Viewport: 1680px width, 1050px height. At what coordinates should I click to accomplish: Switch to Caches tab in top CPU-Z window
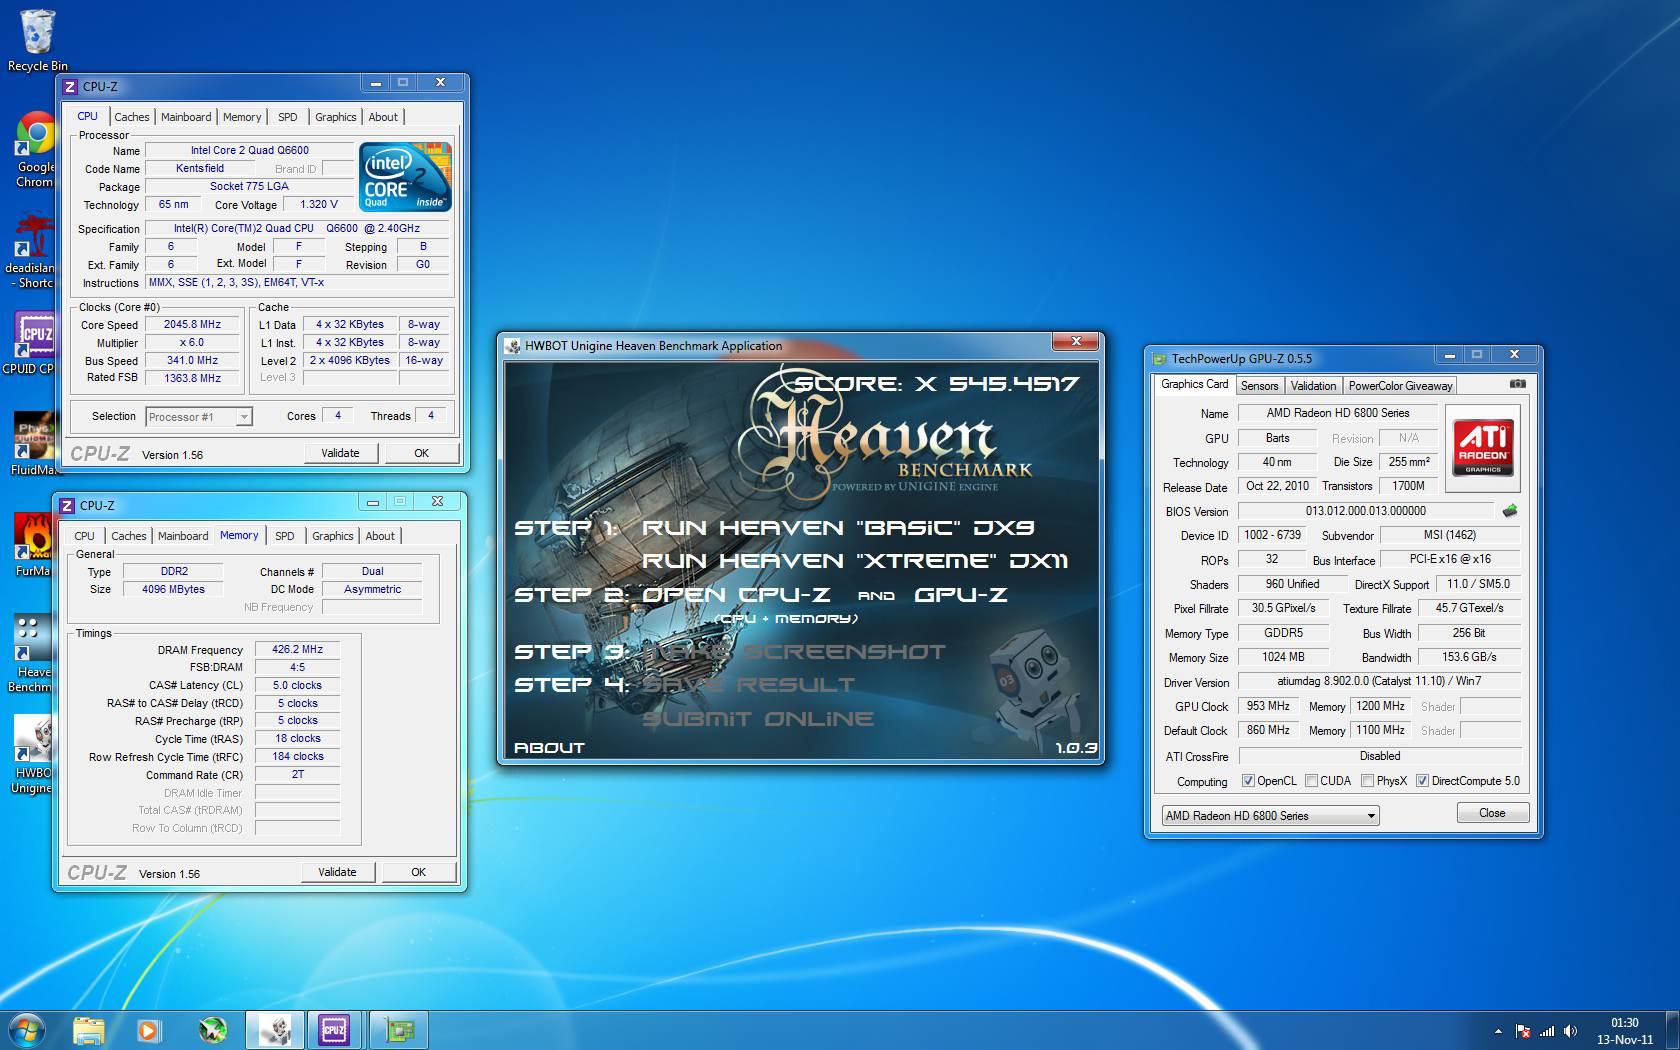[x=131, y=117]
